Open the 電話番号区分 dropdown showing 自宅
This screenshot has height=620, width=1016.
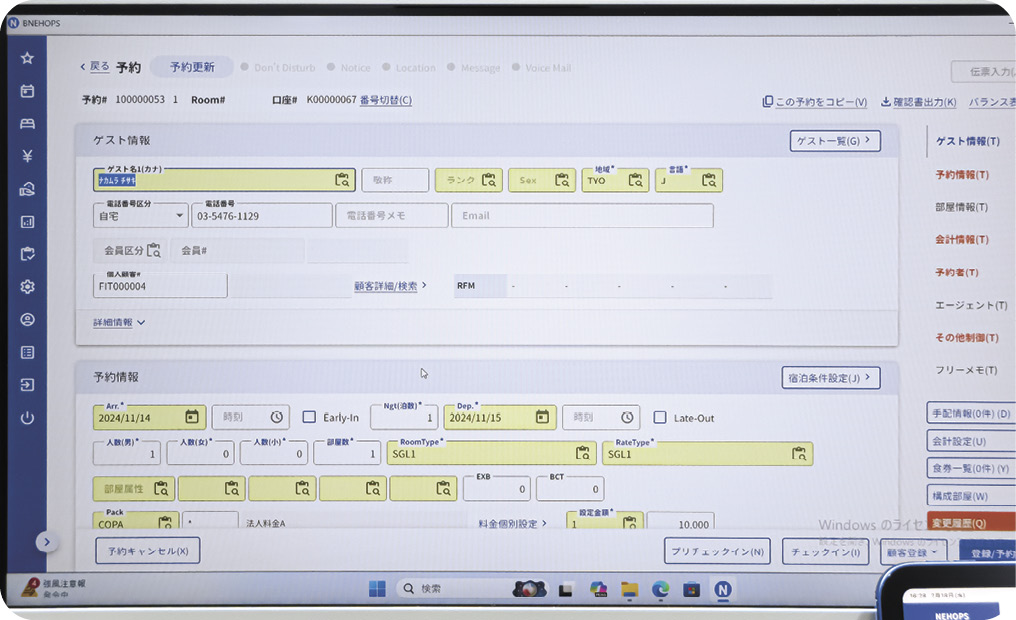click(140, 215)
